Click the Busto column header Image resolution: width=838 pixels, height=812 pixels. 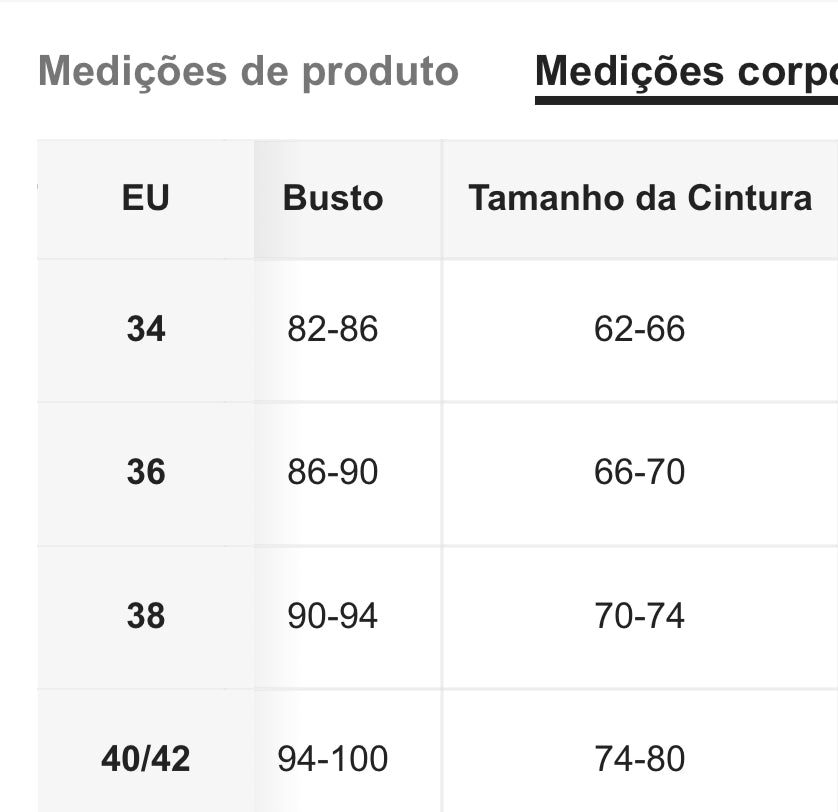point(333,198)
